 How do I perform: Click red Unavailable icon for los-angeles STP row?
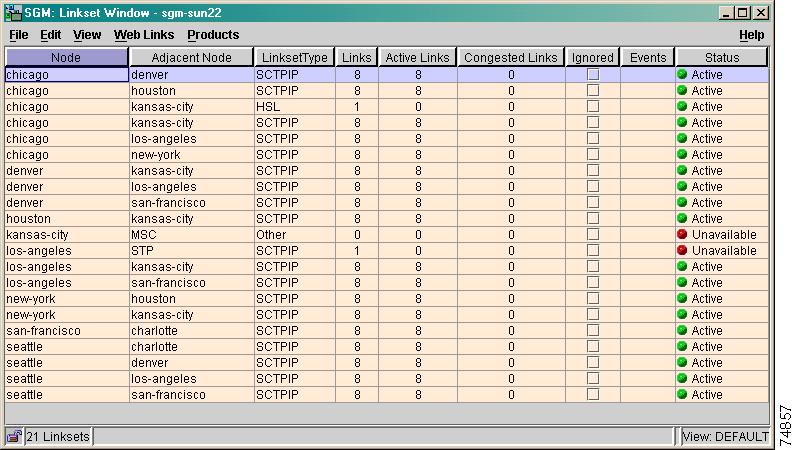tap(682, 250)
